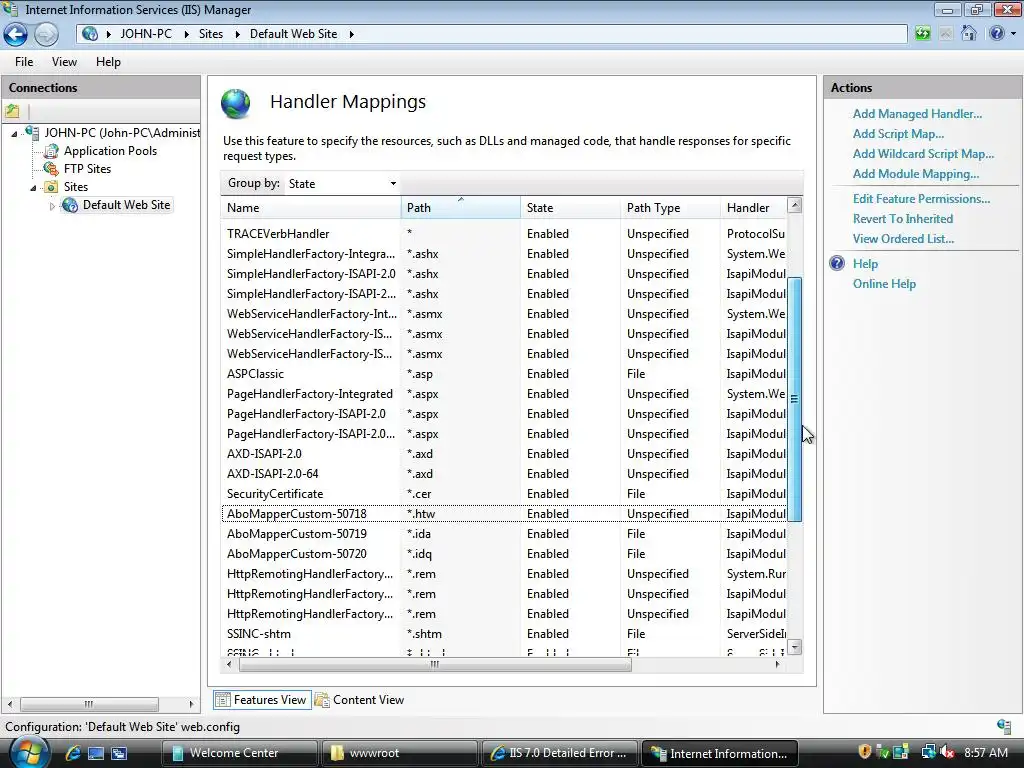Select the SSINC-shtm handler row
The height and width of the screenshot is (768, 1024).
pos(504,634)
